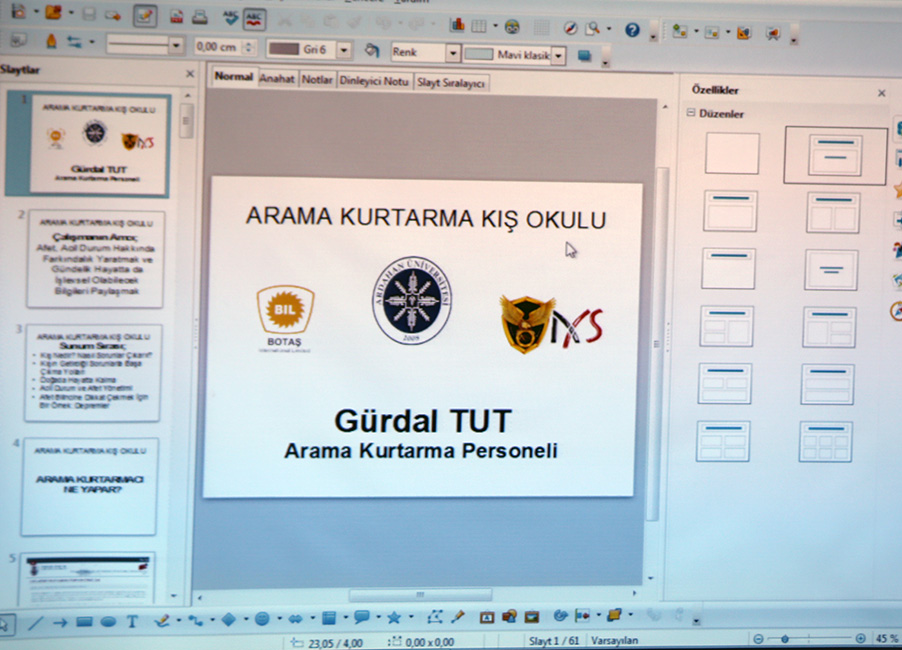Select the Stars shape tool
902x650 pixels.
tap(394, 617)
